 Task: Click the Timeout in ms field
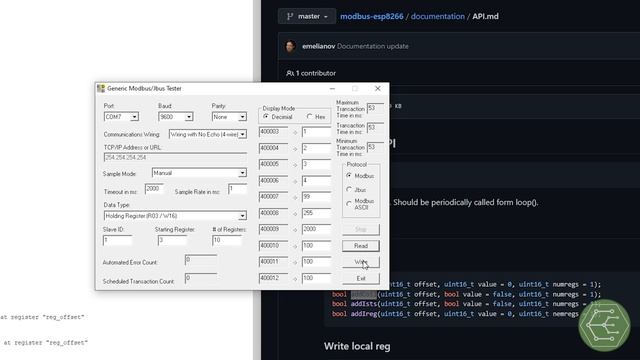coord(154,189)
